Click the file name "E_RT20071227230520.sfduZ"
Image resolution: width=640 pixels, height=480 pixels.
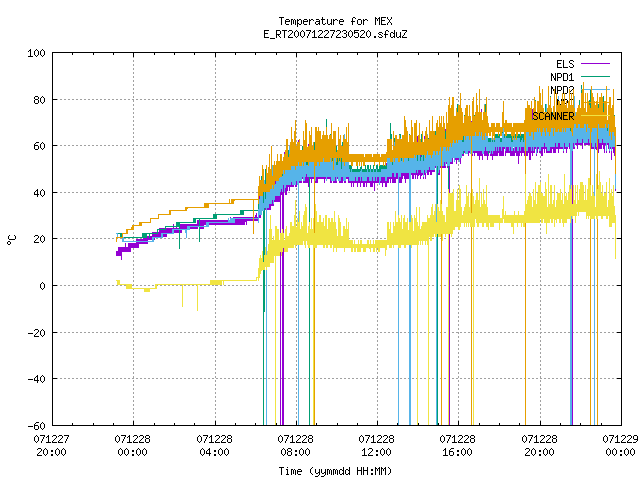click(x=335, y=34)
